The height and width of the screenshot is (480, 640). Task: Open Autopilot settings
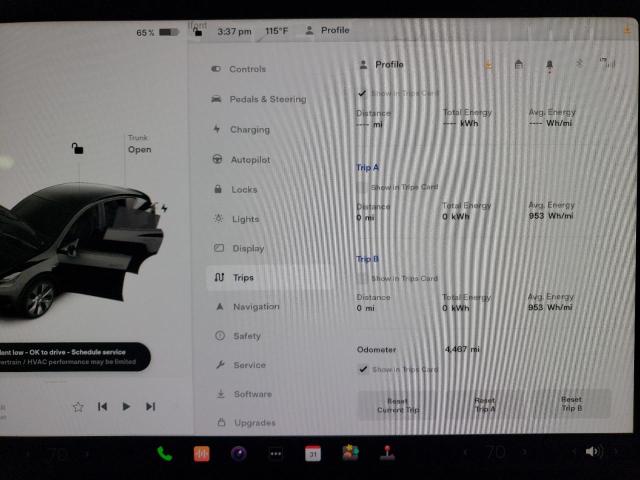coord(242,160)
